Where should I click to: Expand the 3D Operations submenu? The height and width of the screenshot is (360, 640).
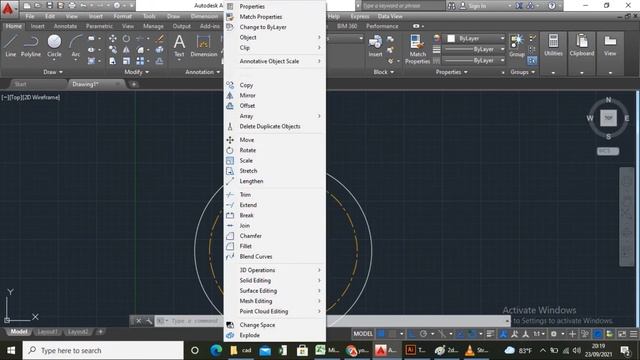275,270
